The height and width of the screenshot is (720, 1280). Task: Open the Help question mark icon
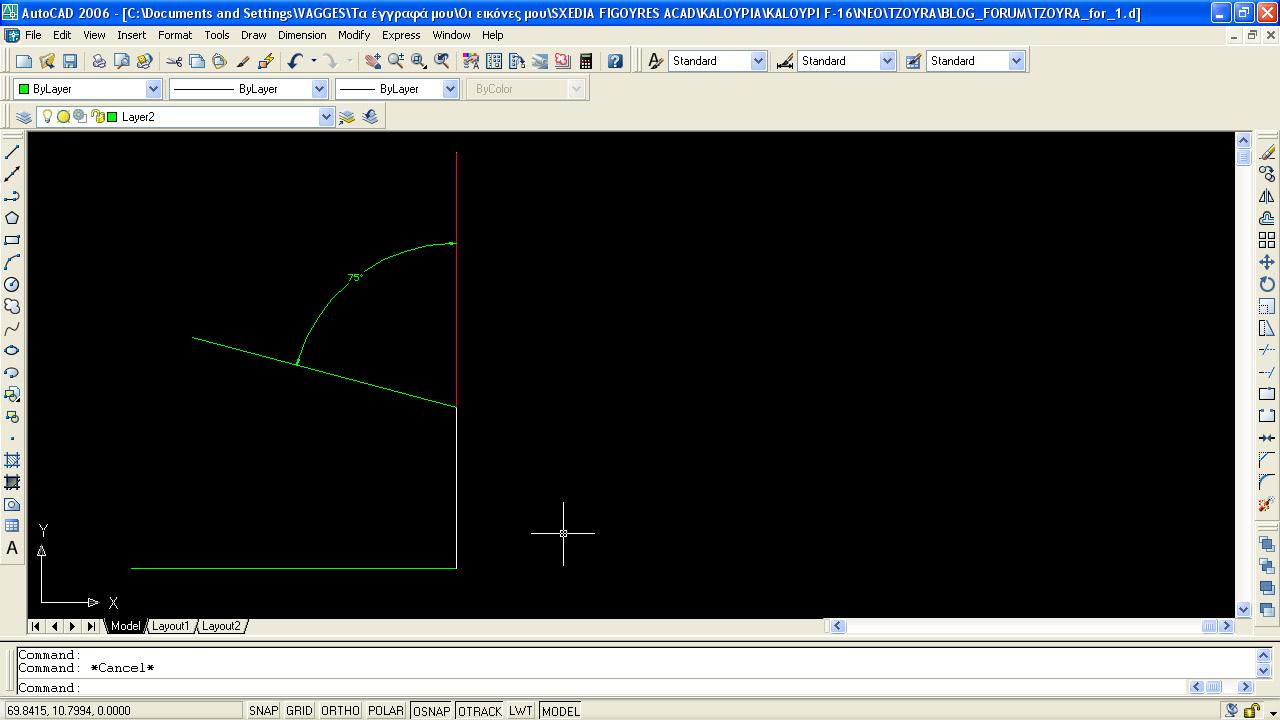coord(615,61)
